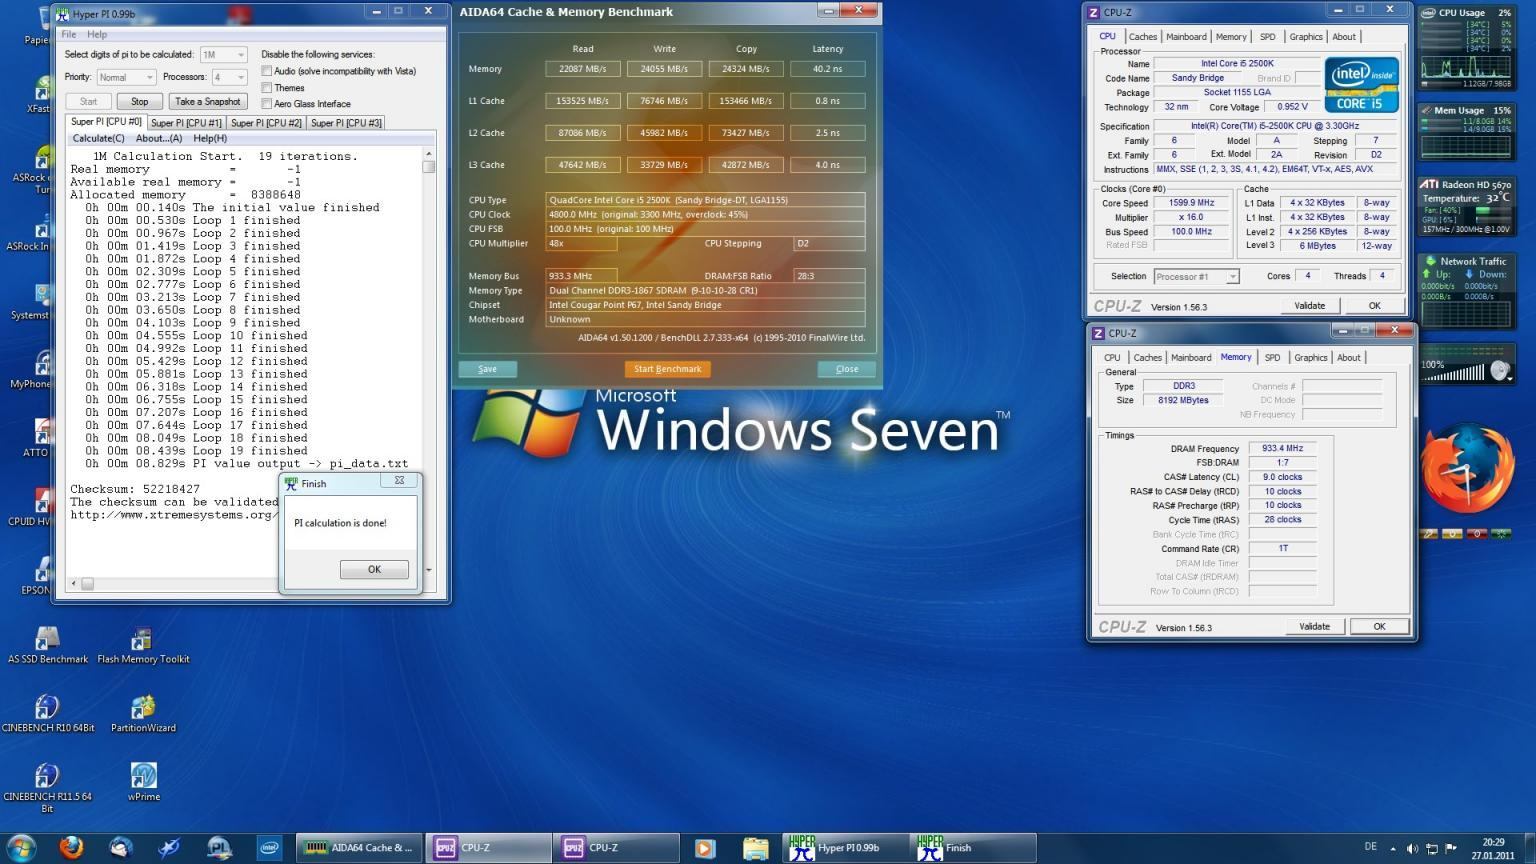Viewport: 1536px width, 864px height.
Task: Open the media player taskbar icon
Action: (x=704, y=848)
